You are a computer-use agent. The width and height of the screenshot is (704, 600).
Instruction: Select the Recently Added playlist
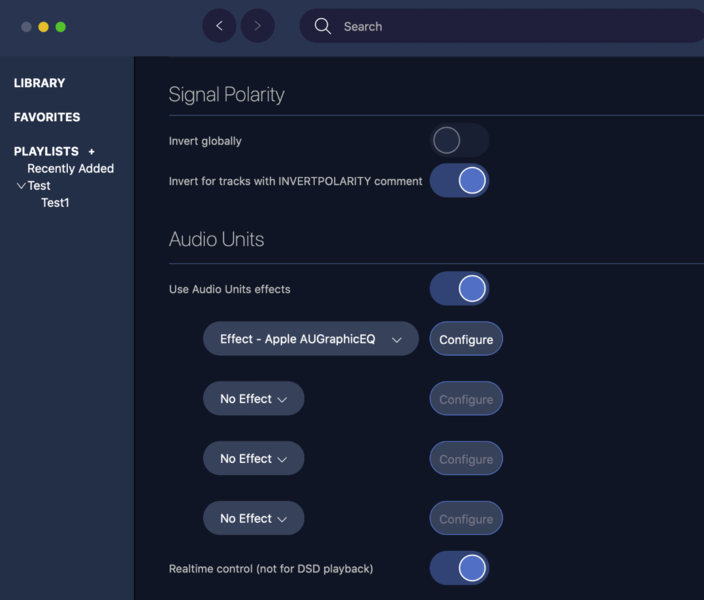point(70,169)
